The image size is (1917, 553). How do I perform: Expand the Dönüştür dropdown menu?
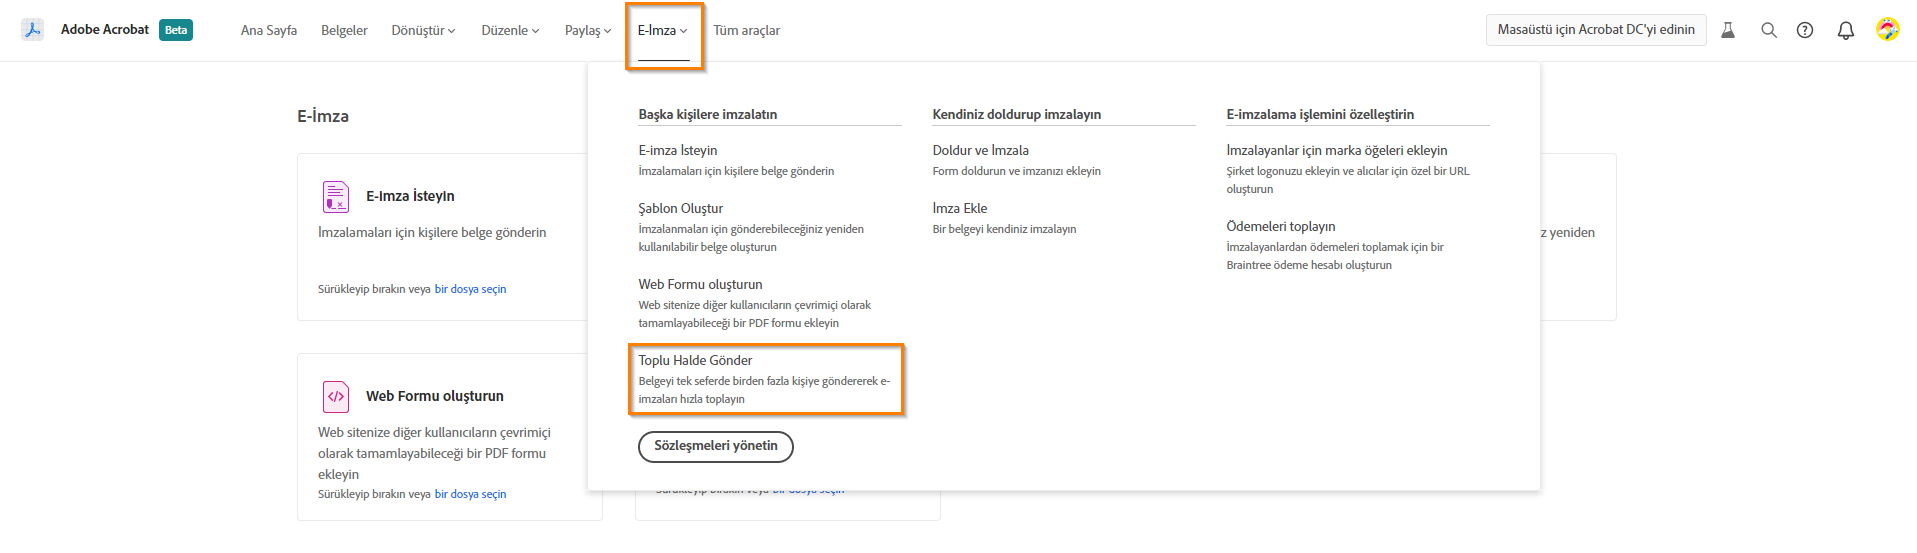coord(423,31)
